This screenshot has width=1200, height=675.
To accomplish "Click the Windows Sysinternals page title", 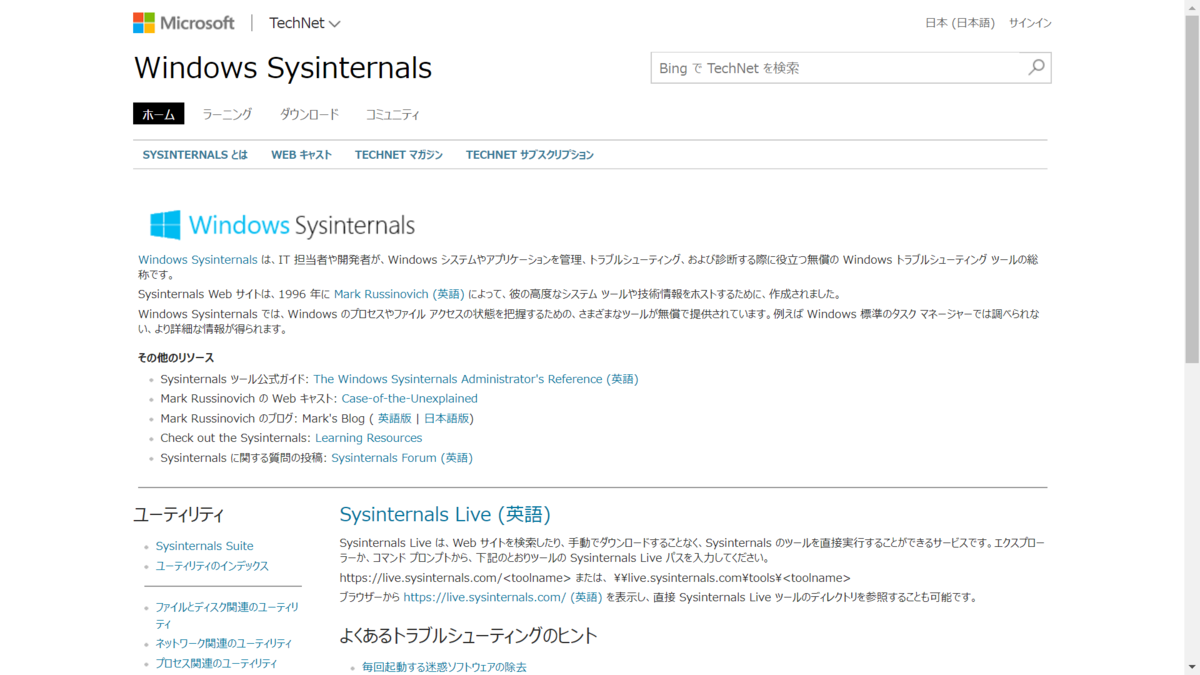I will pyautogui.click(x=283, y=68).
